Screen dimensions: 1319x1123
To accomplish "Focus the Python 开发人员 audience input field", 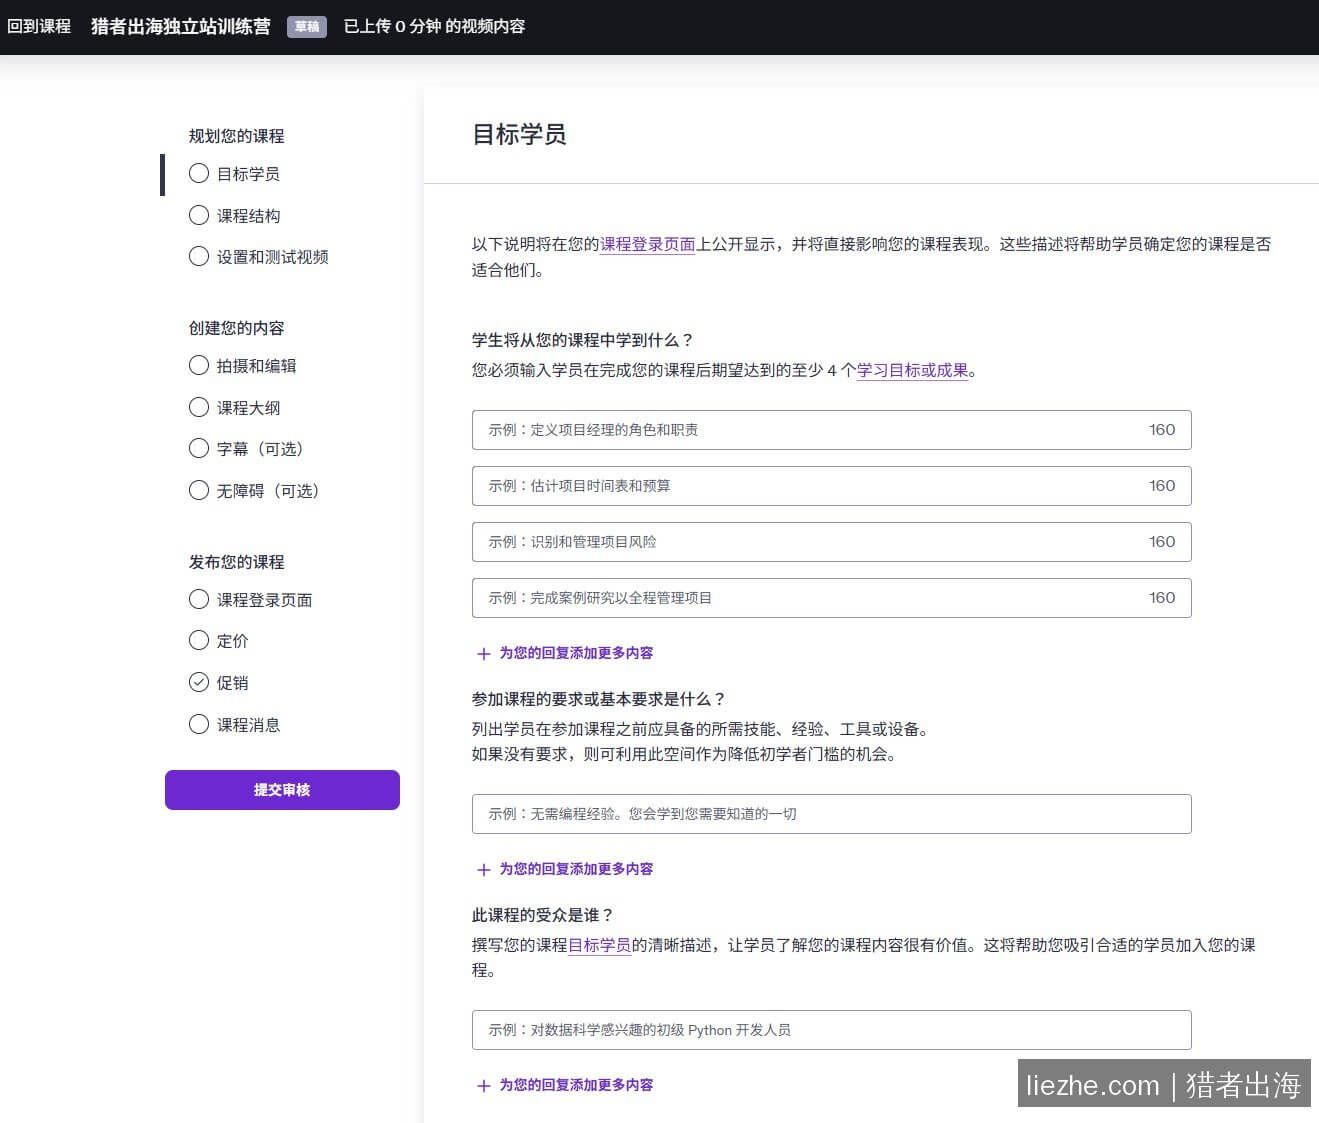I will (x=831, y=1030).
